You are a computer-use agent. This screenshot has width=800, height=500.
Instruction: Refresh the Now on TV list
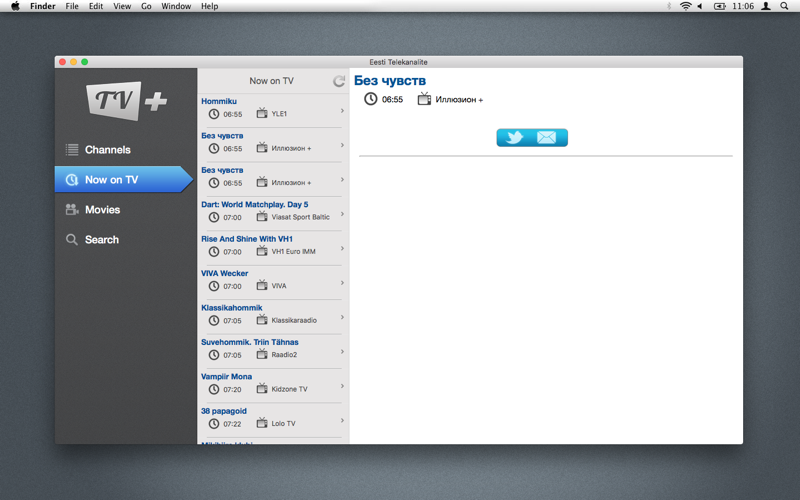coord(339,81)
